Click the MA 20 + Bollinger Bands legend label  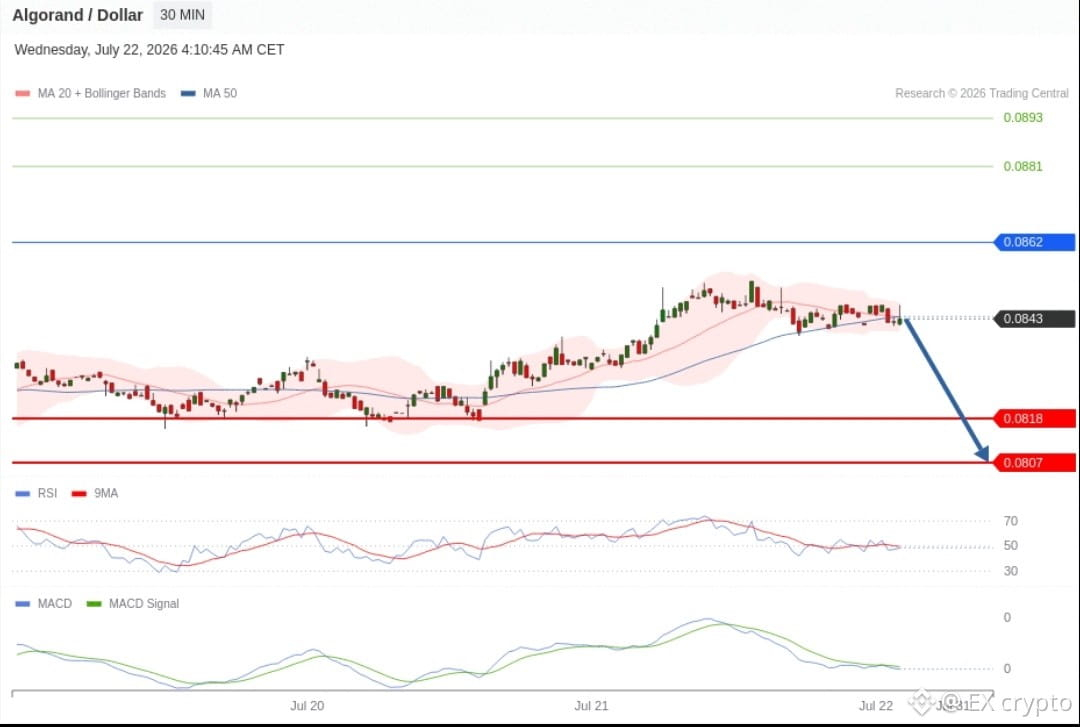101,93
